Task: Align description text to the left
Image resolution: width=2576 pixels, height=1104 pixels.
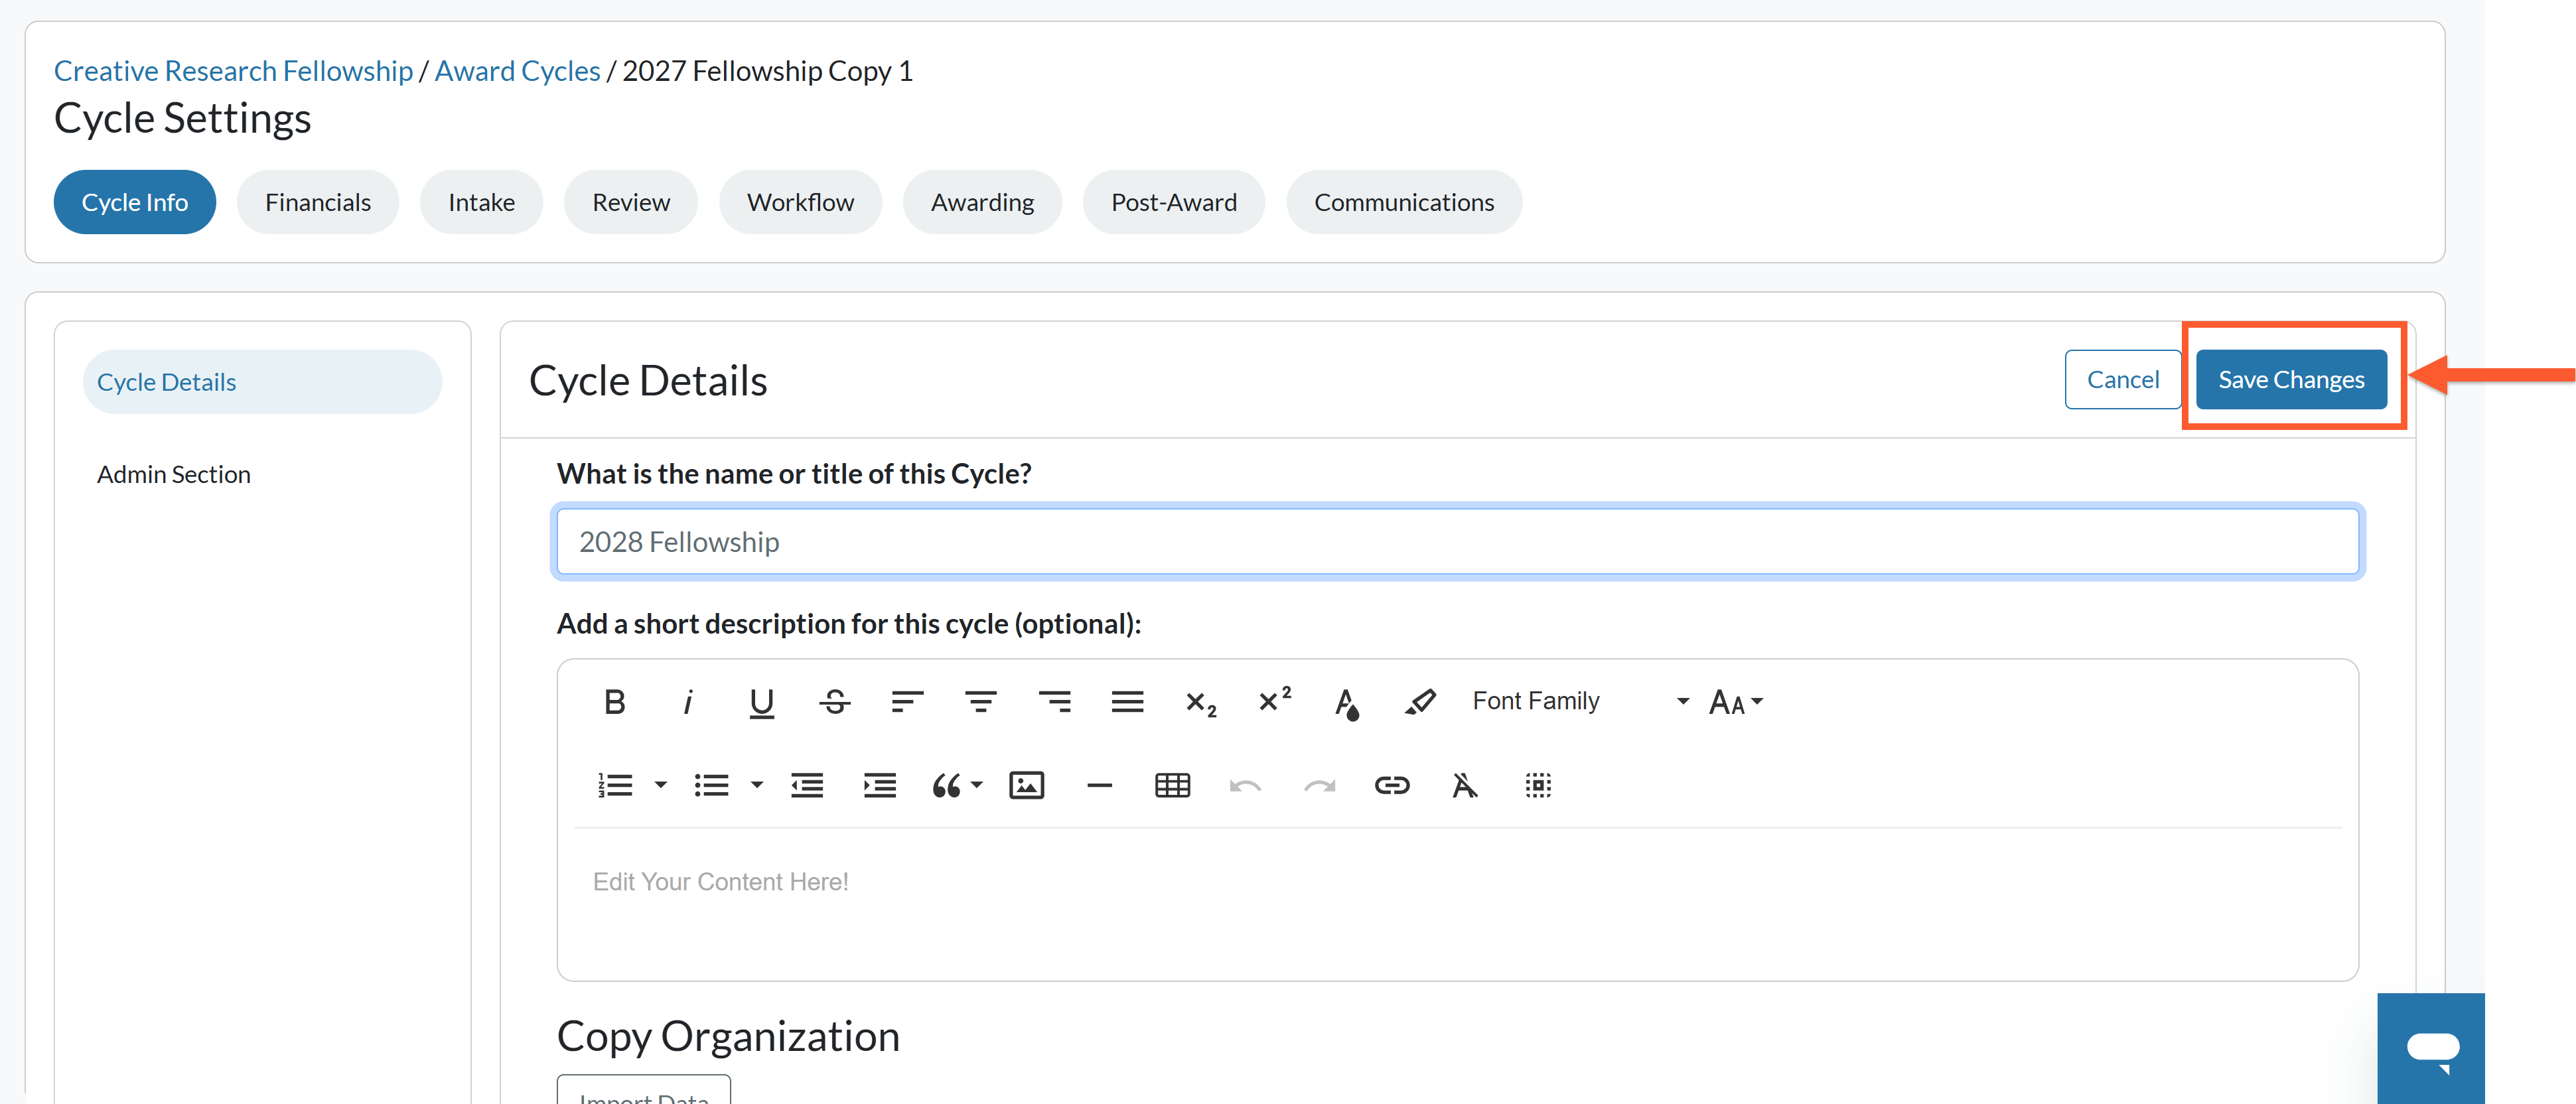Action: [907, 702]
